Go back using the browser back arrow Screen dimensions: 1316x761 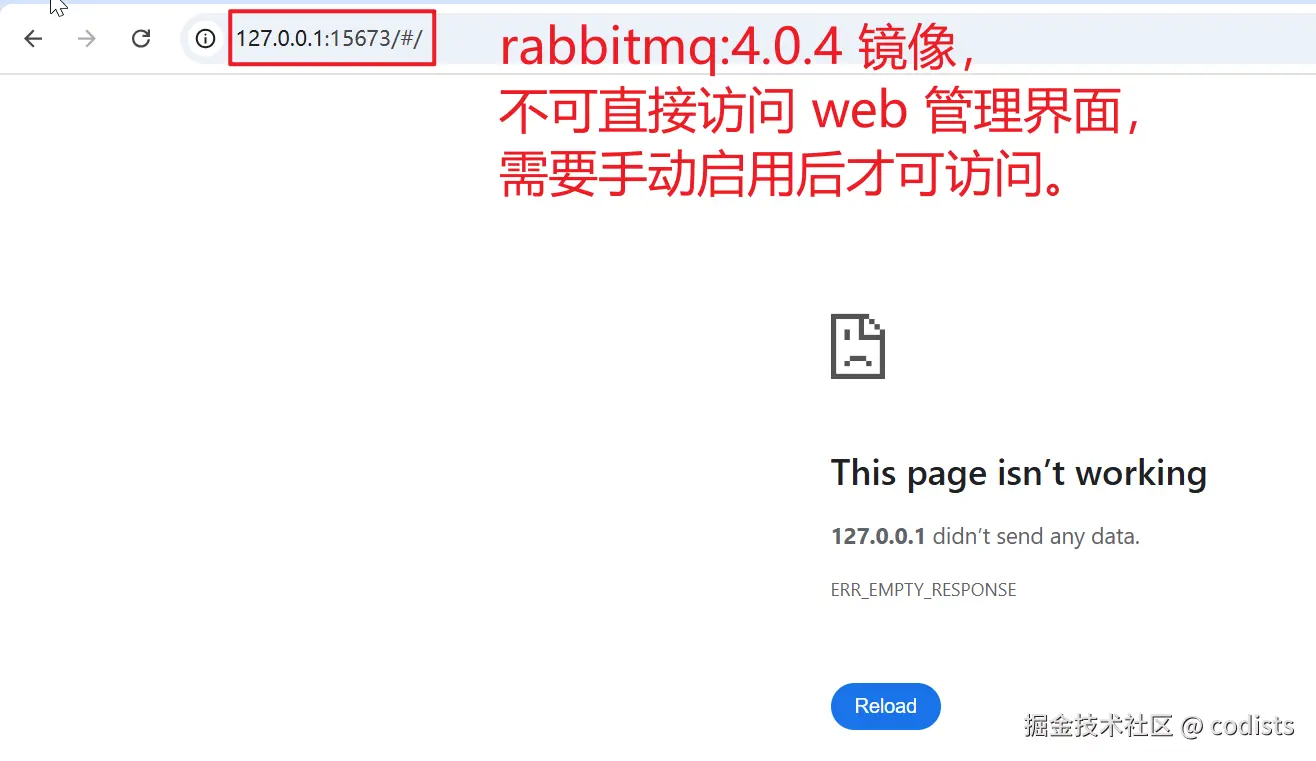point(34,39)
